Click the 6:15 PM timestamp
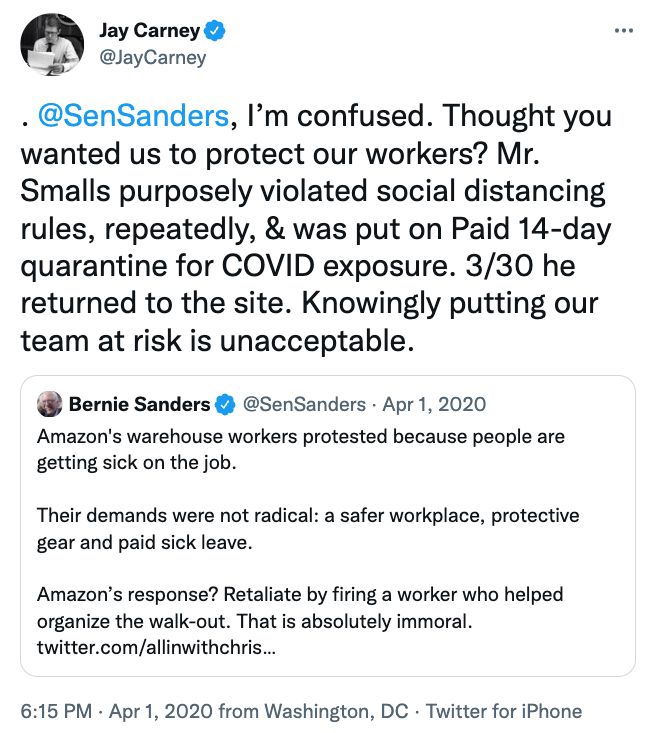This screenshot has width=645, height=733. [x=54, y=711]
